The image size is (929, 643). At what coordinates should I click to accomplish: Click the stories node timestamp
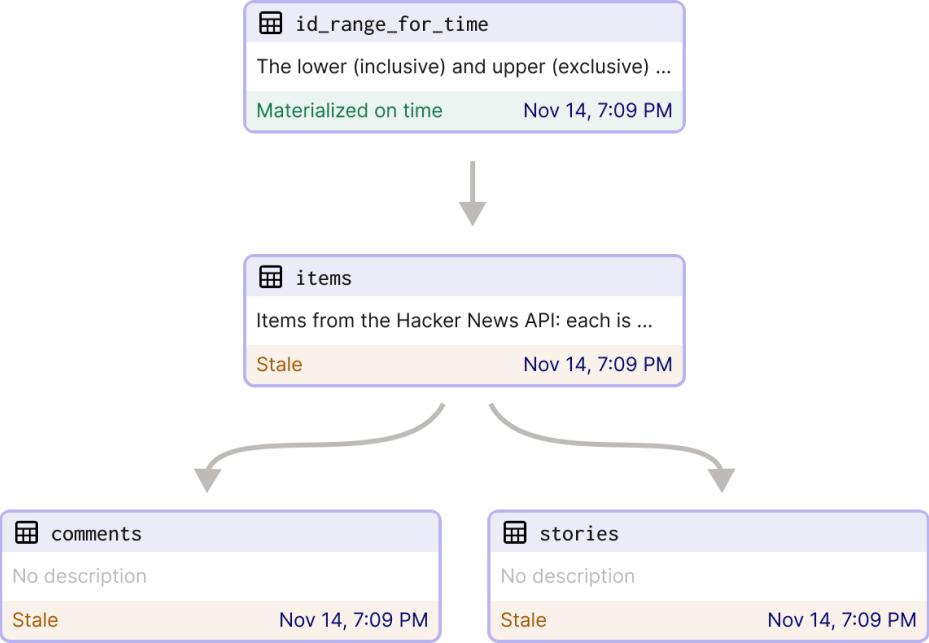point(842,620)
